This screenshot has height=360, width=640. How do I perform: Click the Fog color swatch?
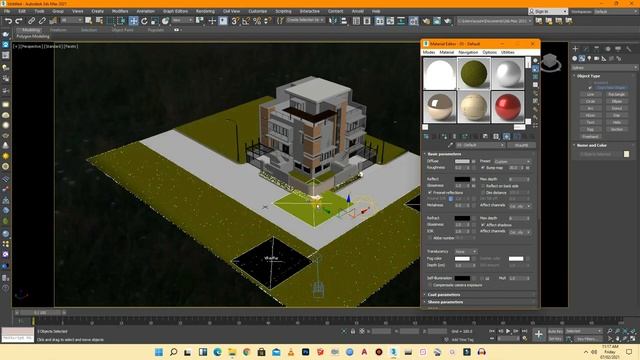coord(462,258)
